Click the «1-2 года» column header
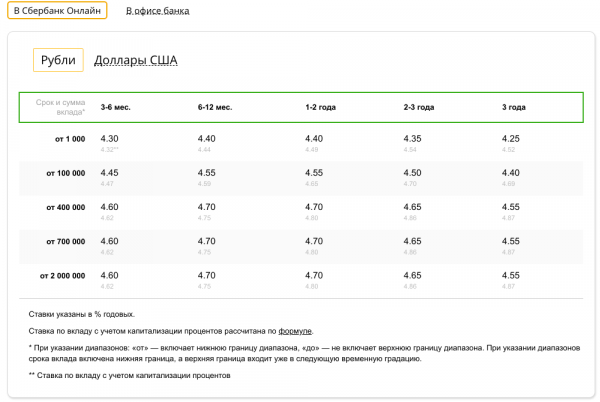 (x=321, y=107)
